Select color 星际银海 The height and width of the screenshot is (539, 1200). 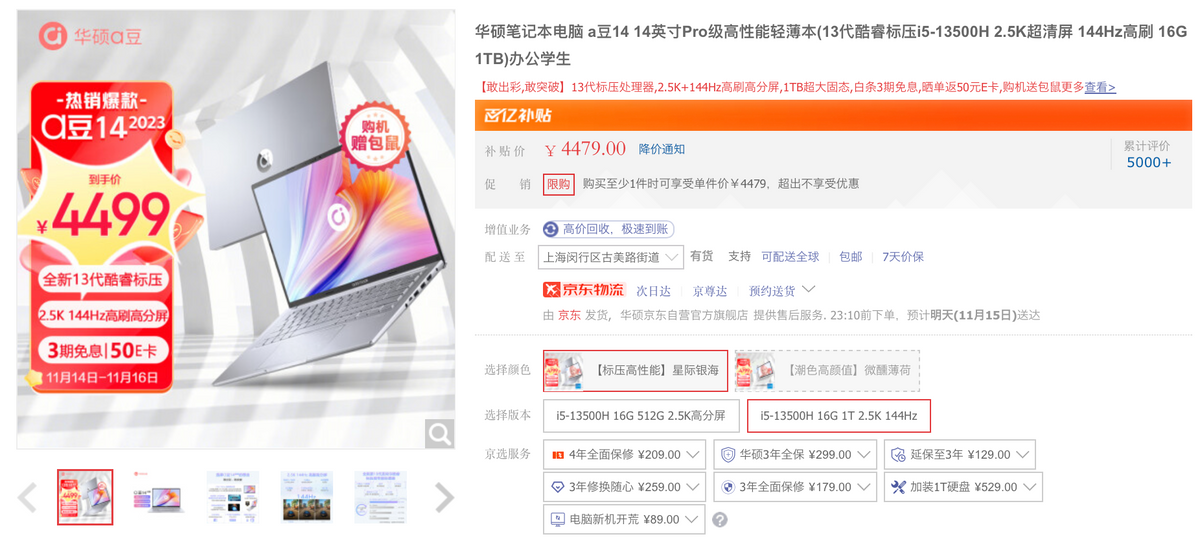(635, 370)
